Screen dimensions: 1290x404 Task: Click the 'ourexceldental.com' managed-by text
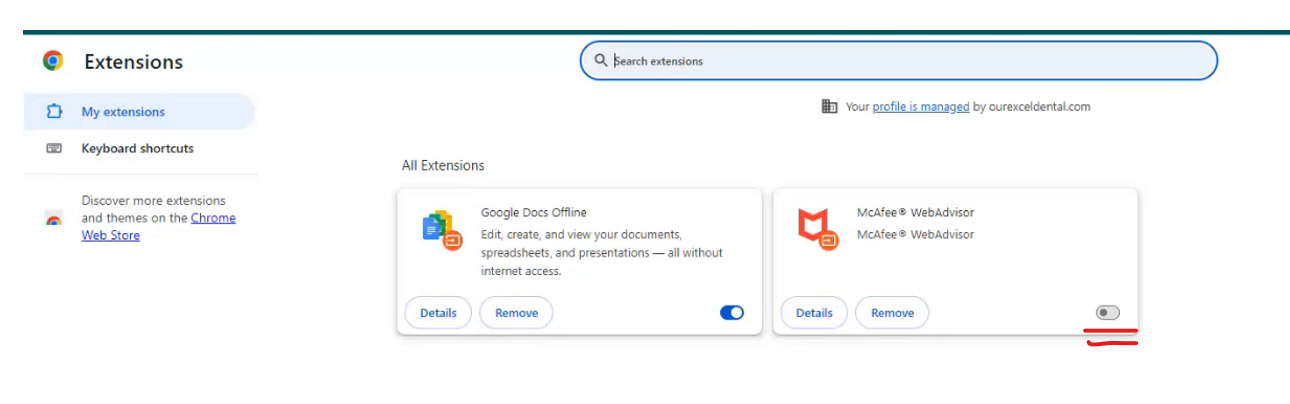coord(1040,106)
